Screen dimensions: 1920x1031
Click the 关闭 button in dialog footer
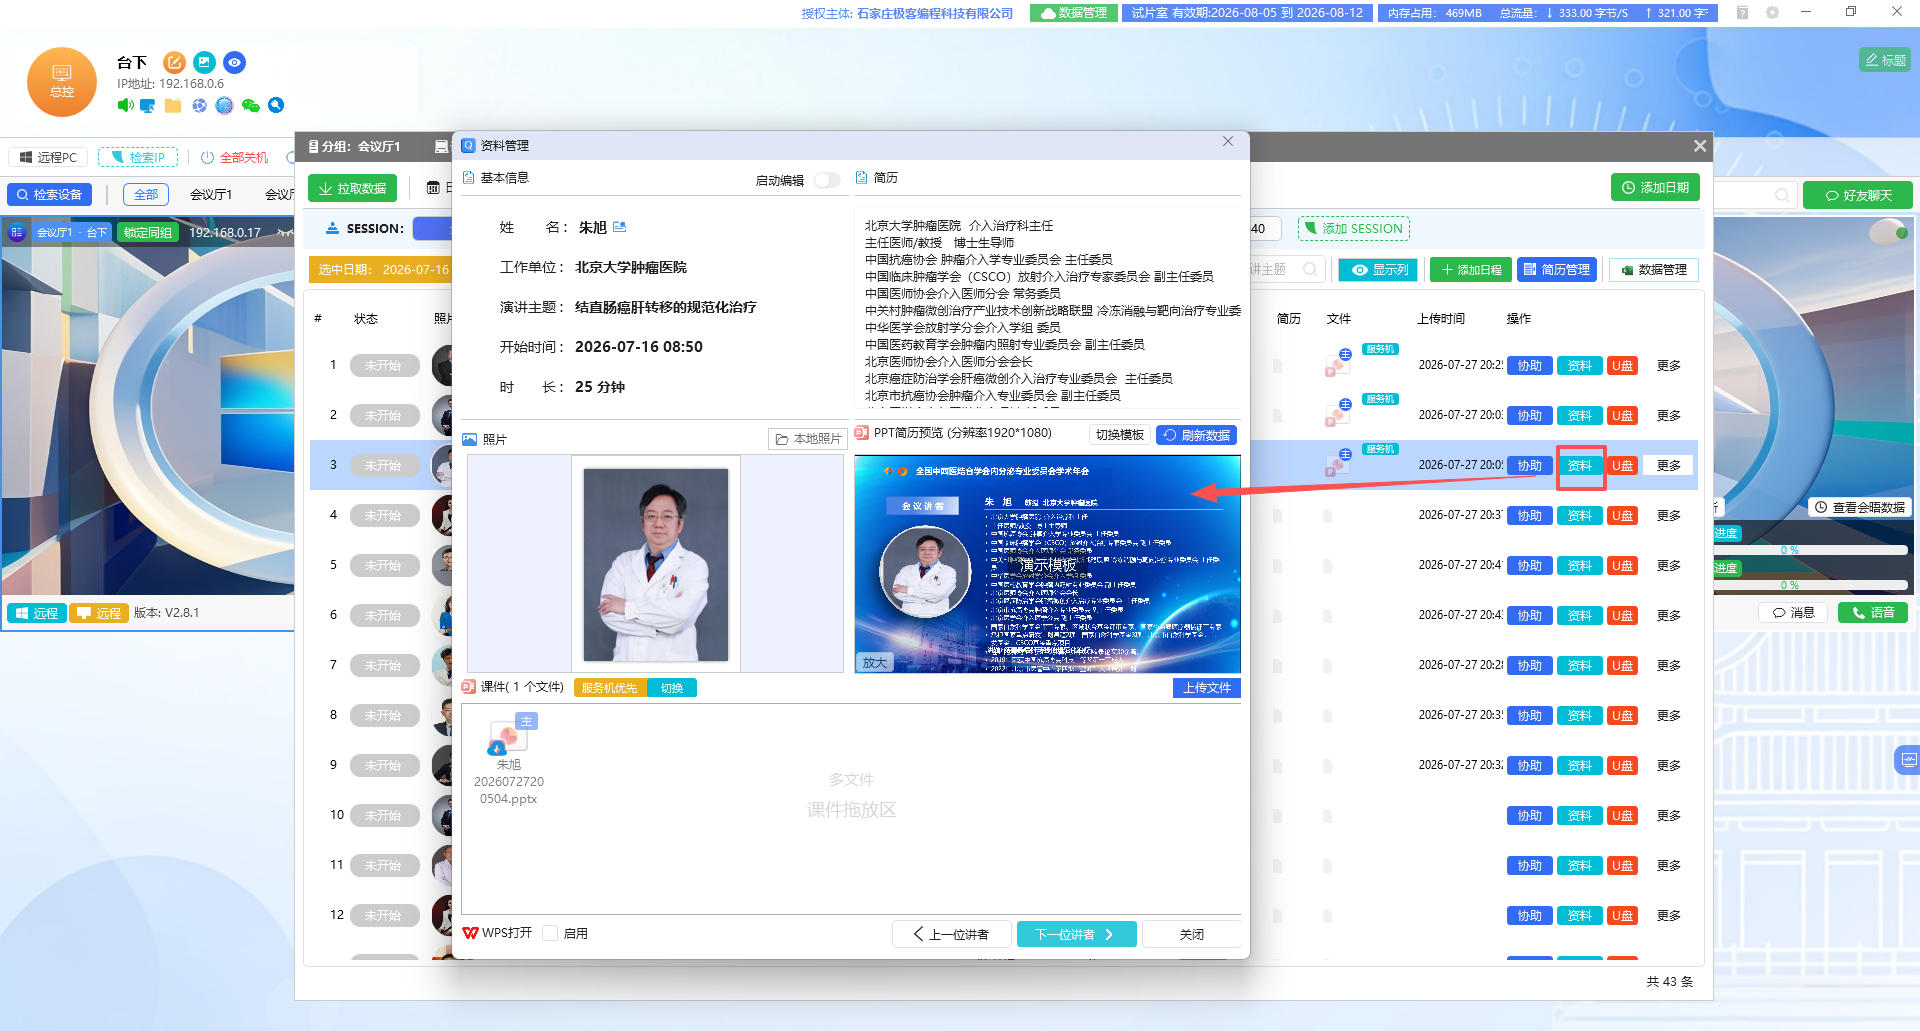1192,934
